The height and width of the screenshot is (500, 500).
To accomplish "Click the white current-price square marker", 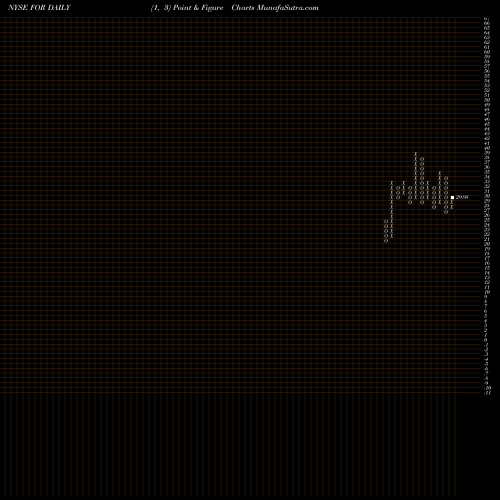I will click(452, 198).
